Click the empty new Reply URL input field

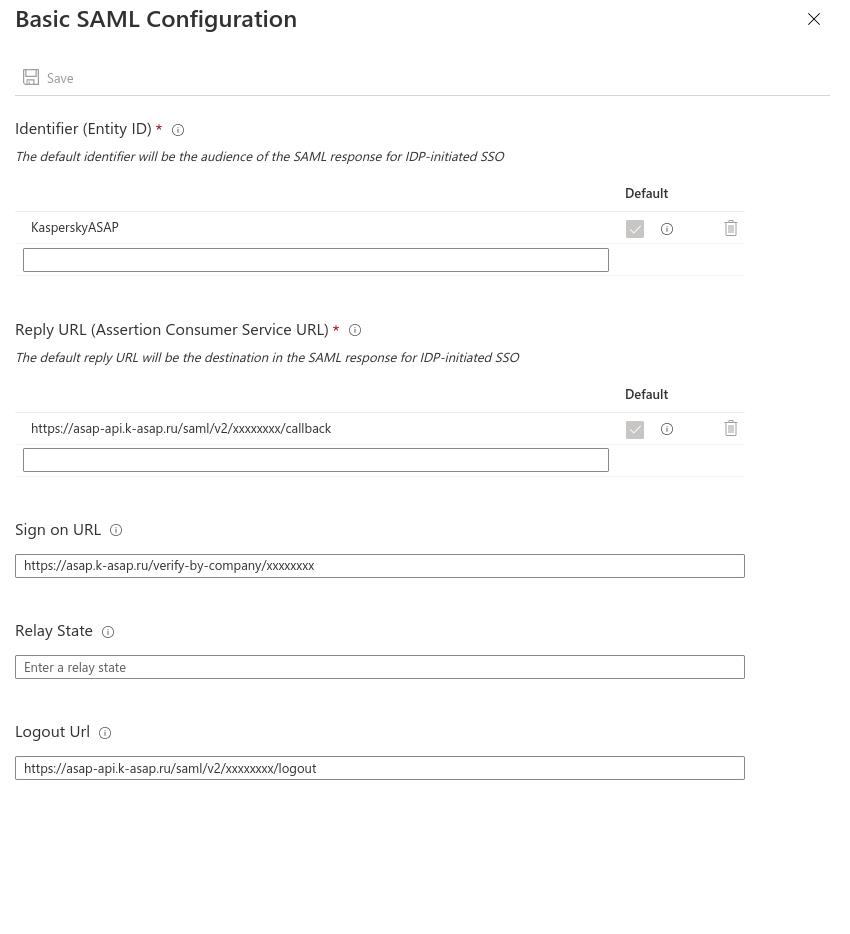point(315,460)
